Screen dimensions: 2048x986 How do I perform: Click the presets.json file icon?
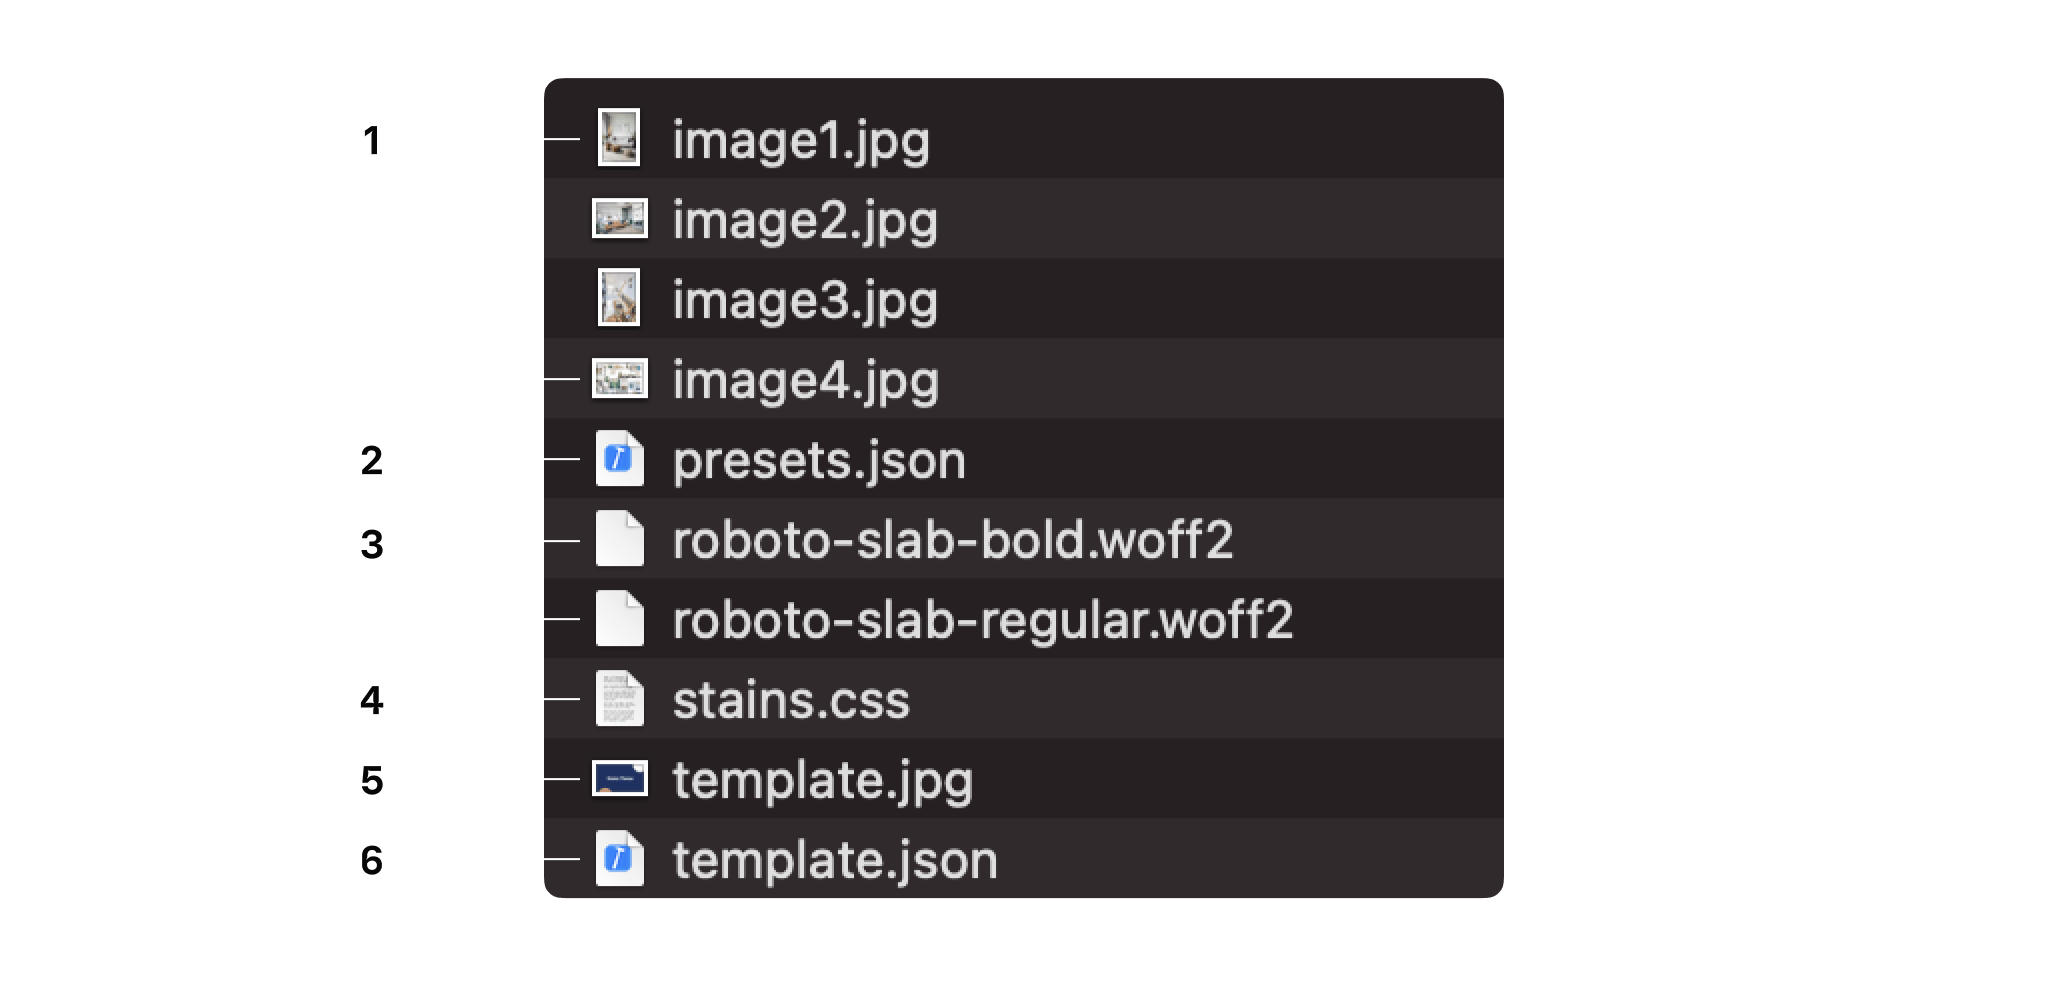pyautogui.click(x=619, y=459)
